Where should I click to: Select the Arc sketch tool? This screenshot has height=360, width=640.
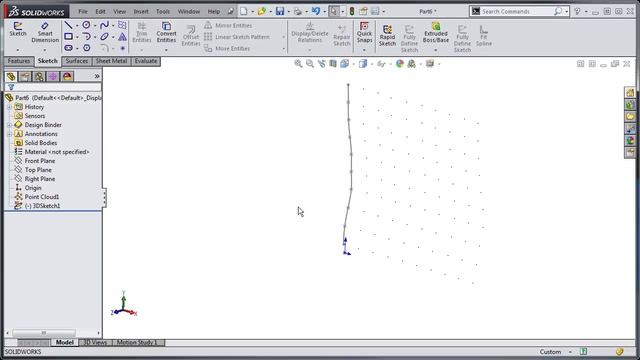(86, 37)
